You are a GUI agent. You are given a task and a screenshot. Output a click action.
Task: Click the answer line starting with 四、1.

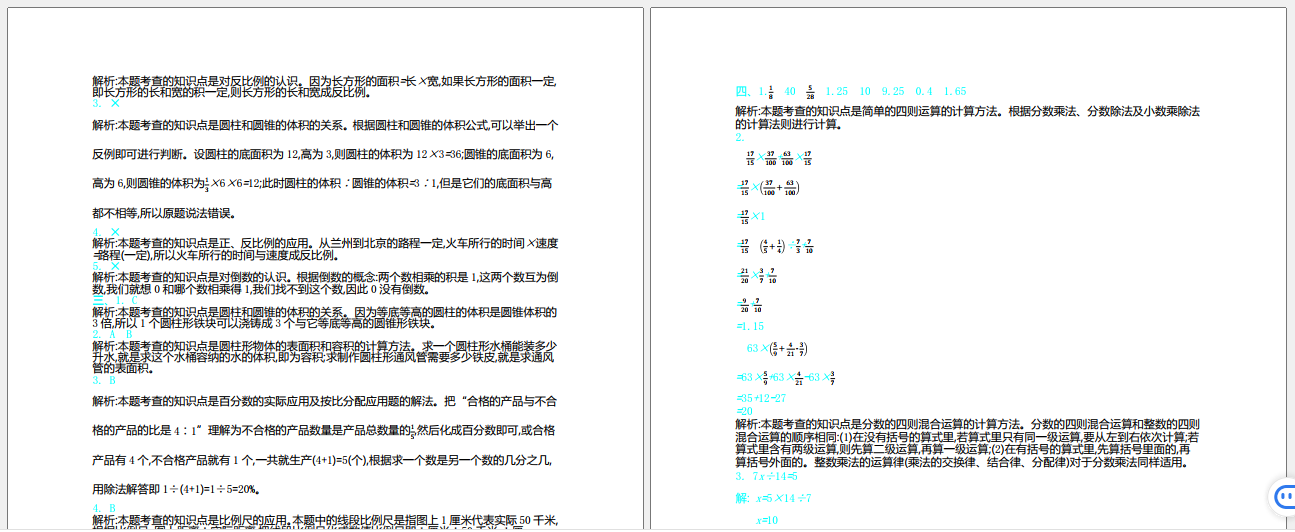[x=850, y=91]
